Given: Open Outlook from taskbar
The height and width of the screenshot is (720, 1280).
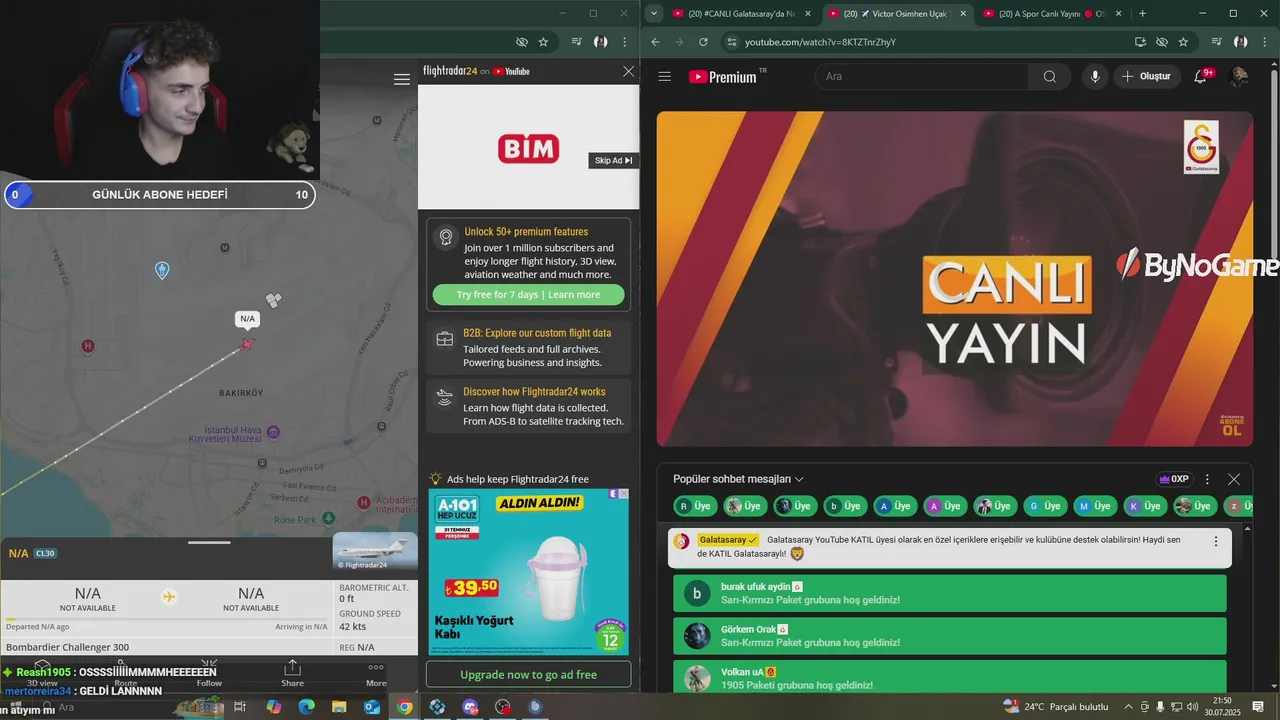Looking at the screenshot, I should point(372,707).
